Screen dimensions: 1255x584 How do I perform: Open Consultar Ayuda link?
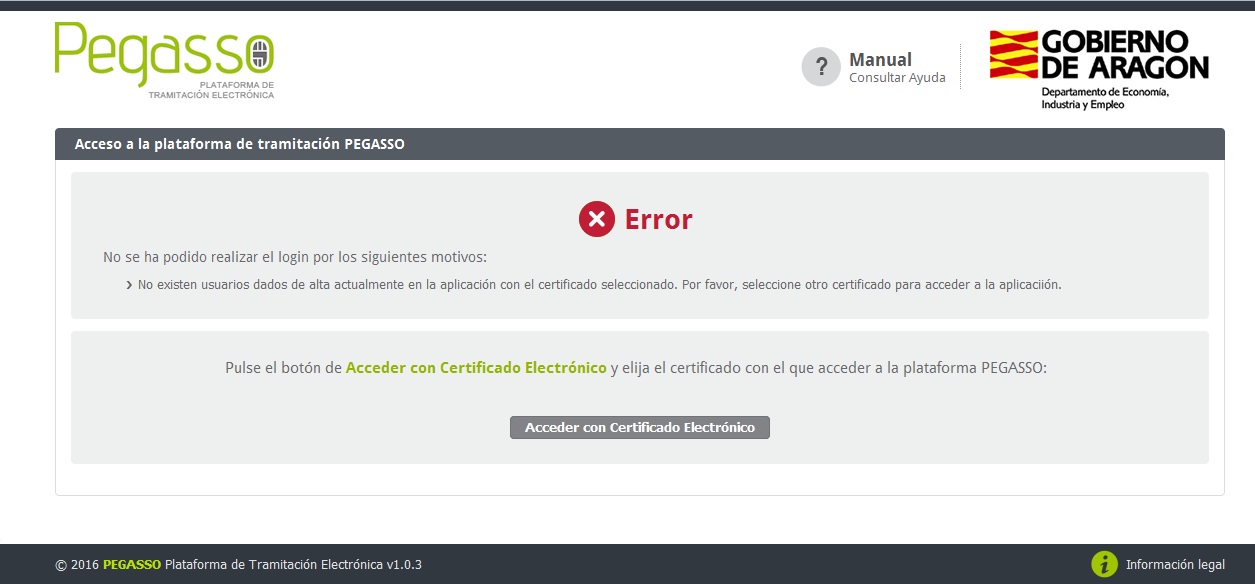click(x=897, y=78)
